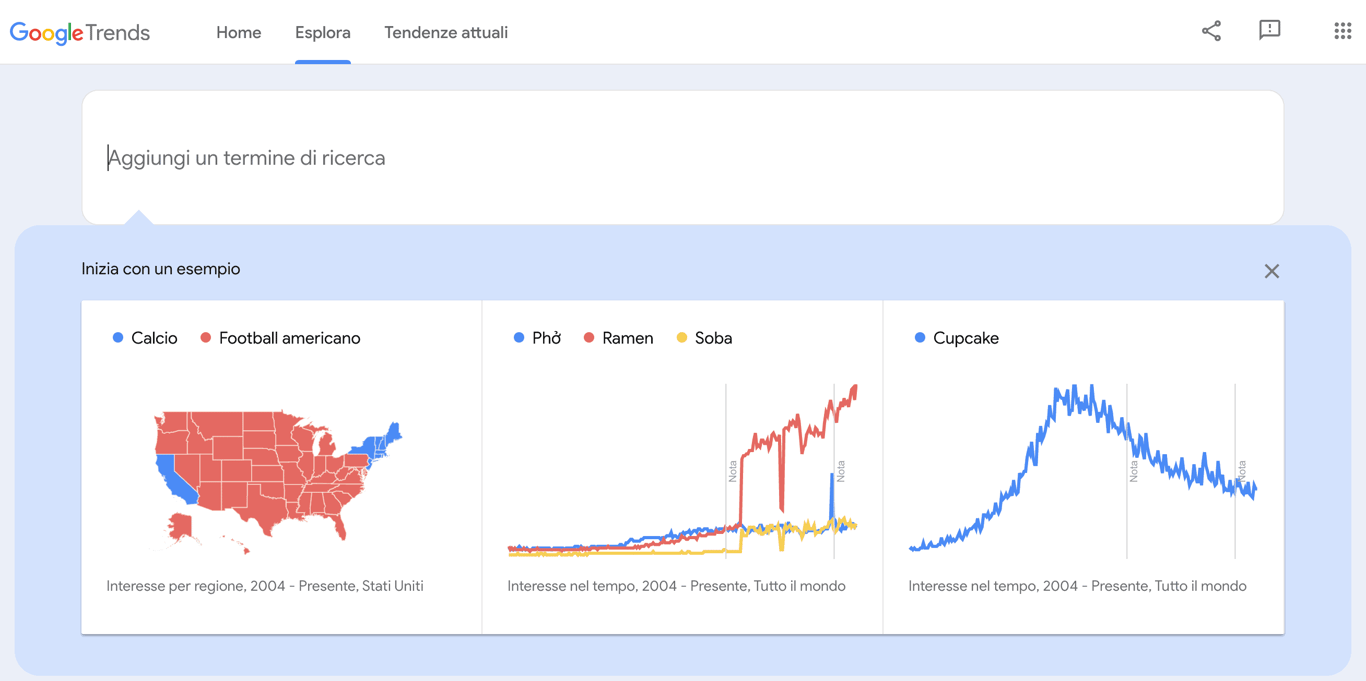Image resolution: width=1366 pixels, height=681 pixels.
Task: Click the blue Phở legend marker
Action: tap(518, 337)
